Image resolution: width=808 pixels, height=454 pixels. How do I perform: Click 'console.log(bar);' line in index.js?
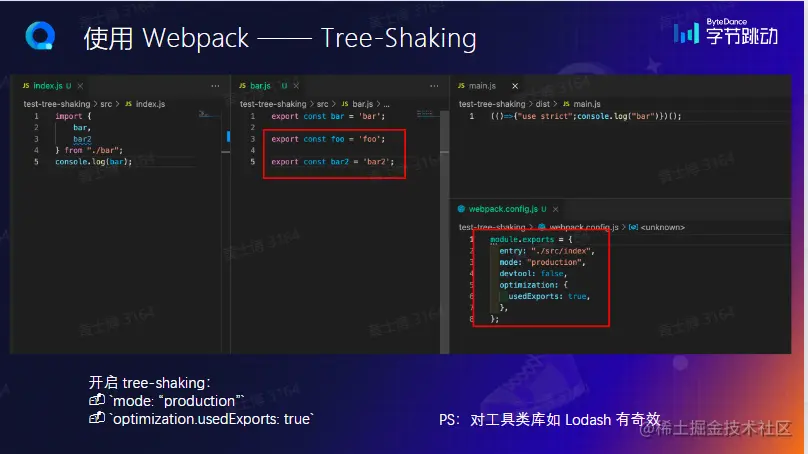[94, 162]
